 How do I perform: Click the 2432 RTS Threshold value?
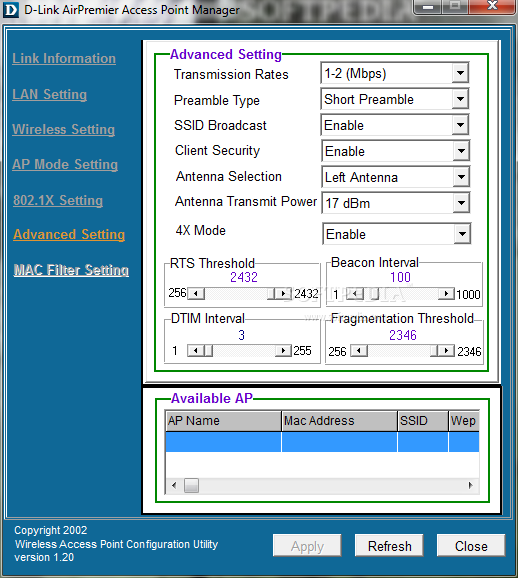[x=244, y=277]
